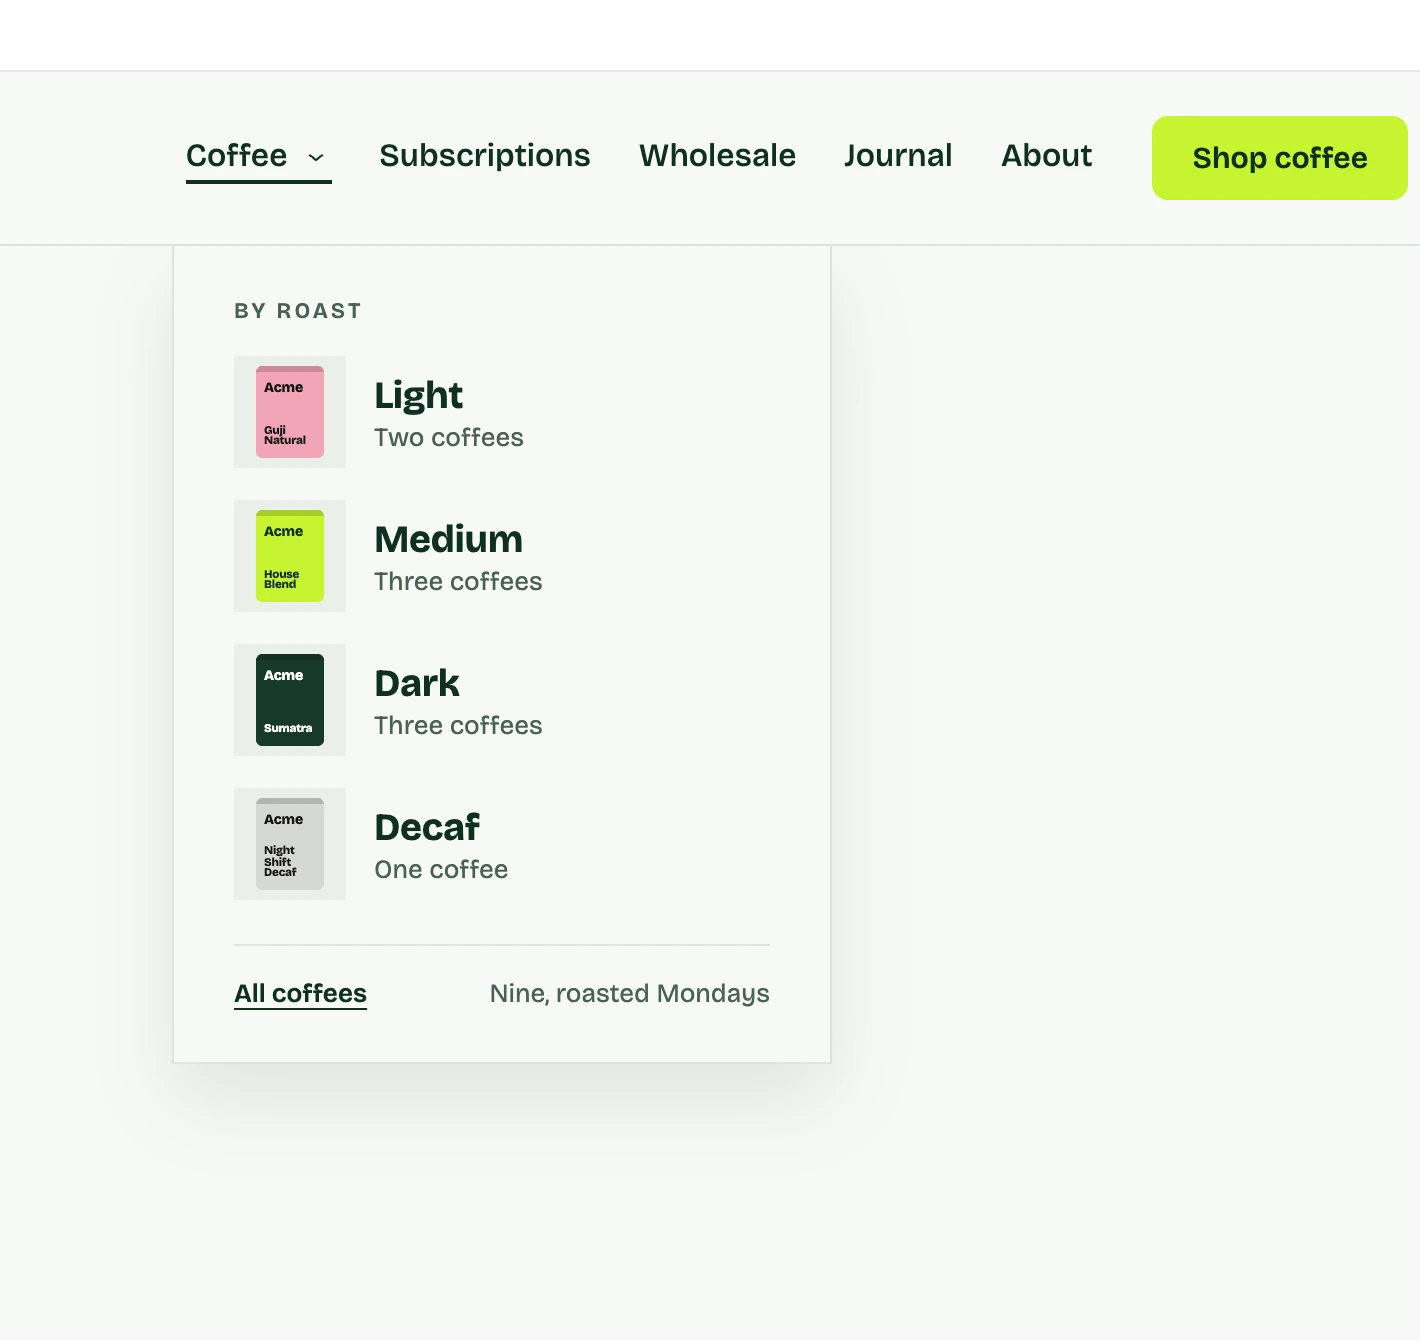Click the 'Nine, roasted Mondays' text
1420x1340 pixels.
click(x=630, y=994)
